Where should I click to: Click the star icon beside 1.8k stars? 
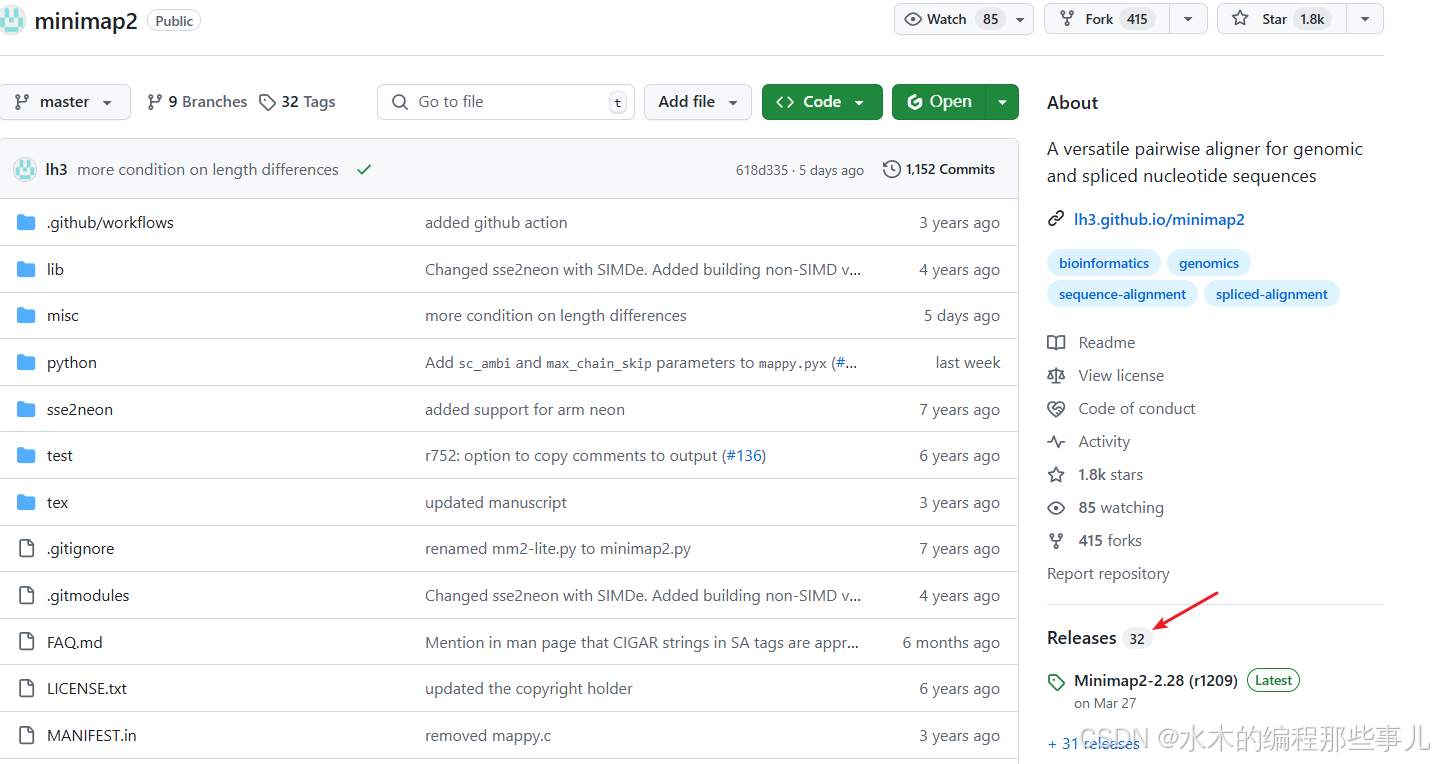tap(1056, 474)
